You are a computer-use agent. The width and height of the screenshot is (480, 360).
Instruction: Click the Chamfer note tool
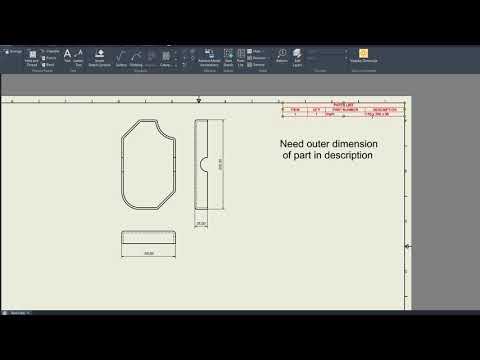[x=50, y=51]
